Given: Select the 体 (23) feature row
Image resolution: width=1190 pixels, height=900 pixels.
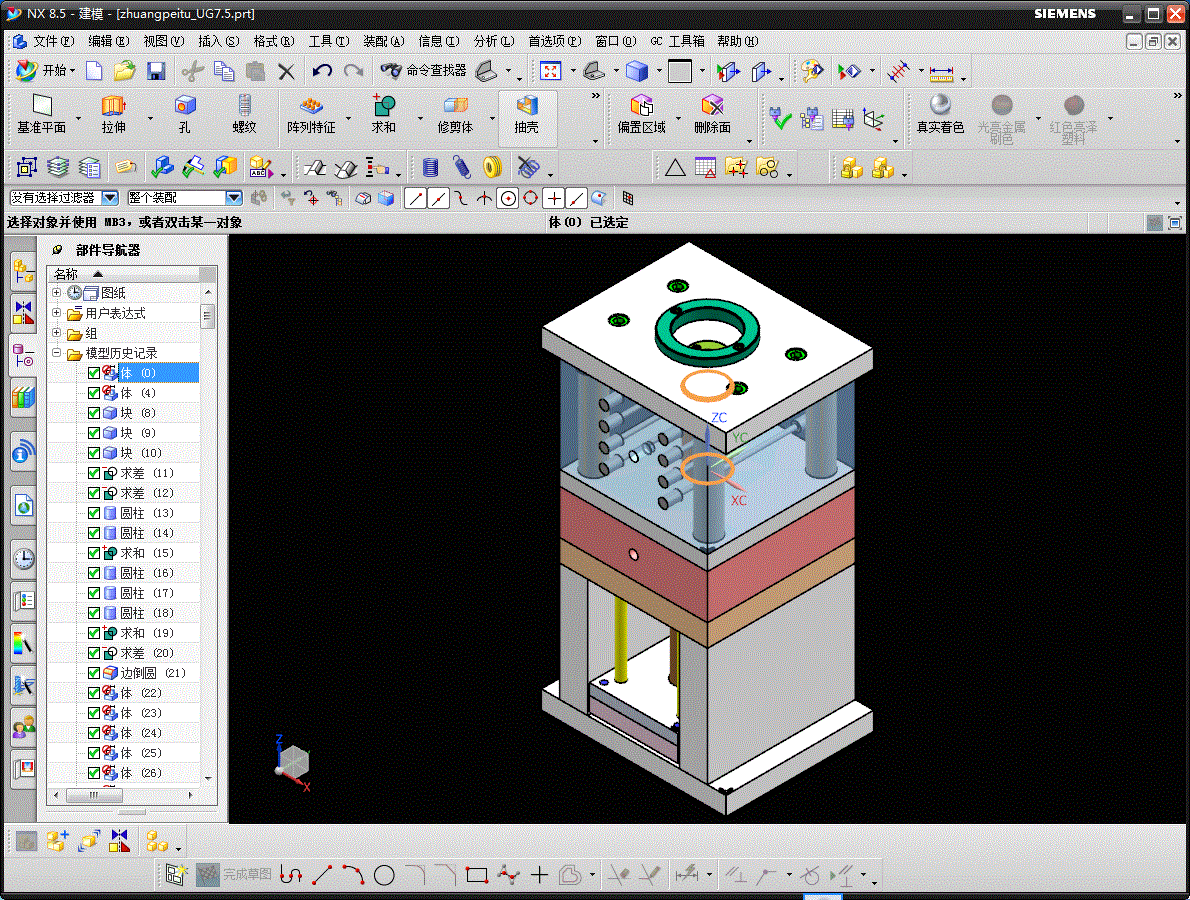Looking at the screenshot, I should point(140,713).
